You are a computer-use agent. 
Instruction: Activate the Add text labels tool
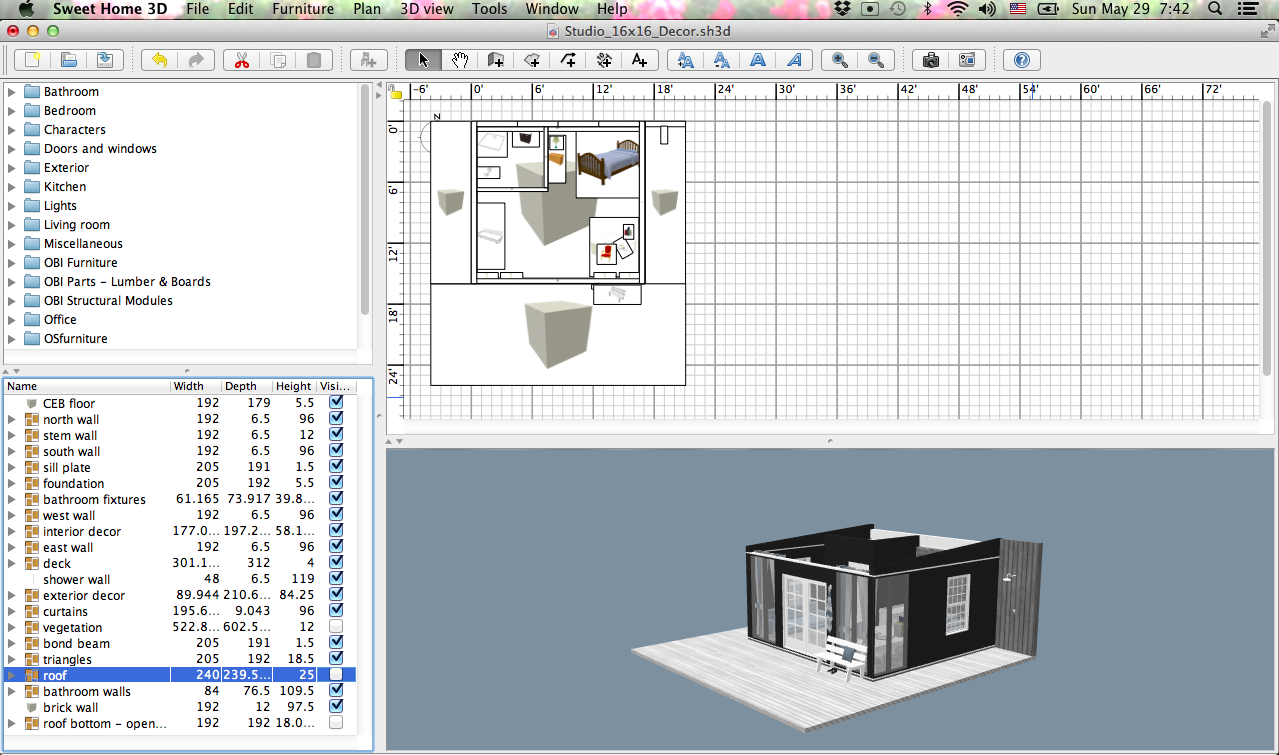pyautogui.click(x=639, y=60)
